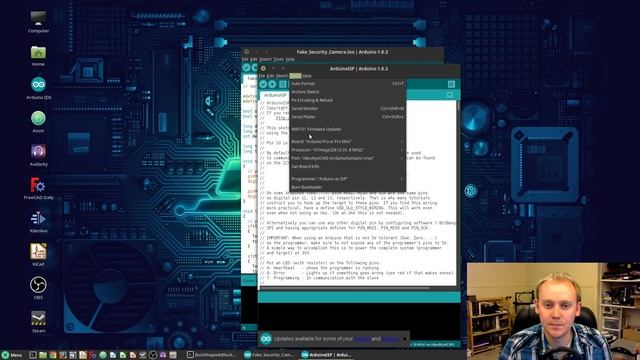Screen dimensions: 640x360
Task: Click the headphones Audacity icon on taskbar
Action: tap(163, 355)
